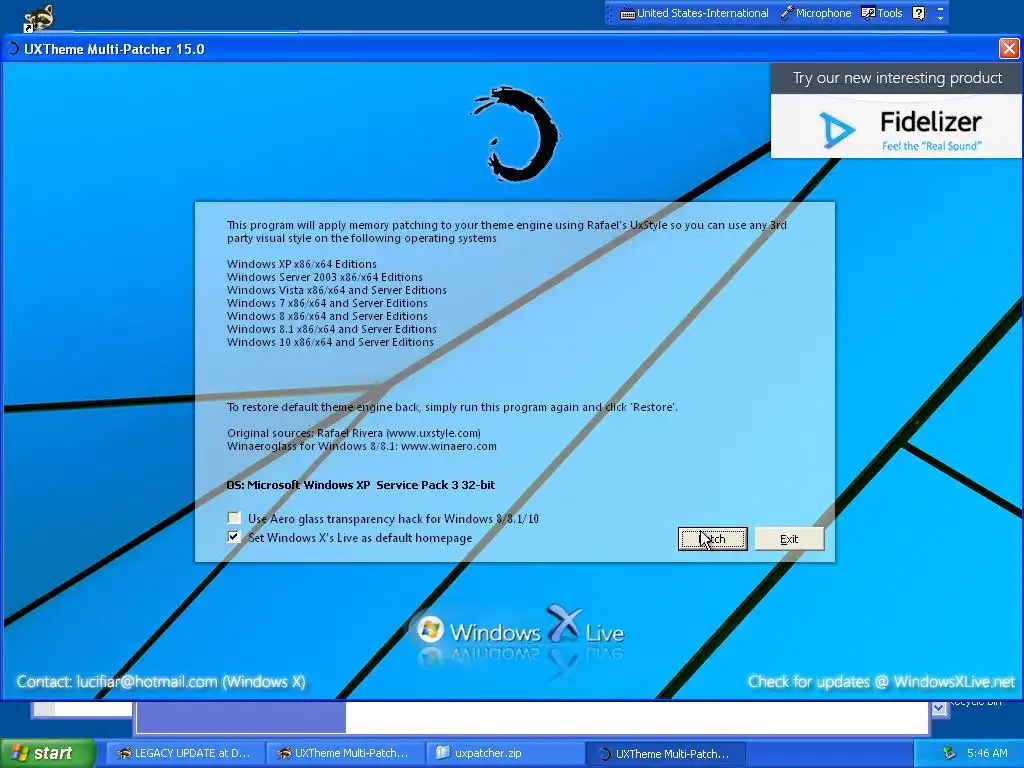Viewport: 1024px width, 768px height.
Task: Click Try our new interesting product banner
Action: click(897, 78)
